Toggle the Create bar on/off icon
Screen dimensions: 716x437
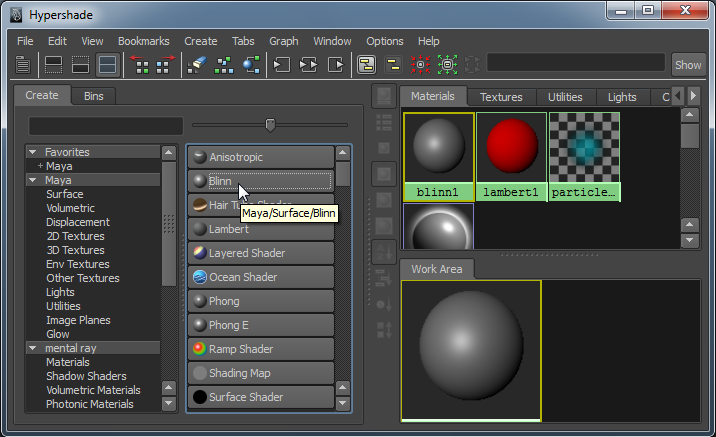23,65
